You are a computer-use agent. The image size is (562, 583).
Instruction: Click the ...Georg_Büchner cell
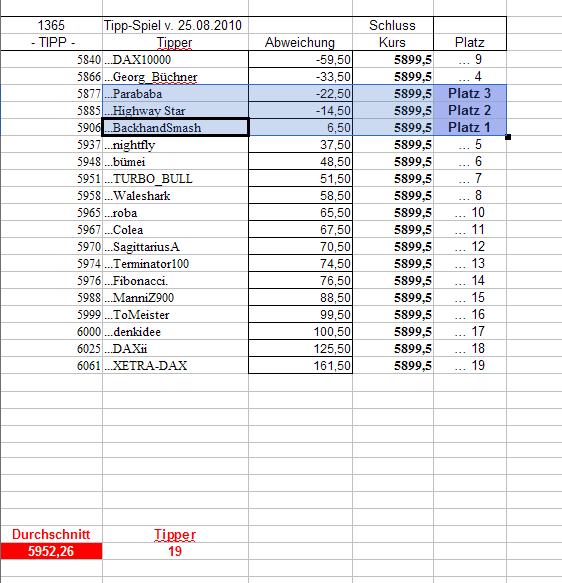(175, 77)
